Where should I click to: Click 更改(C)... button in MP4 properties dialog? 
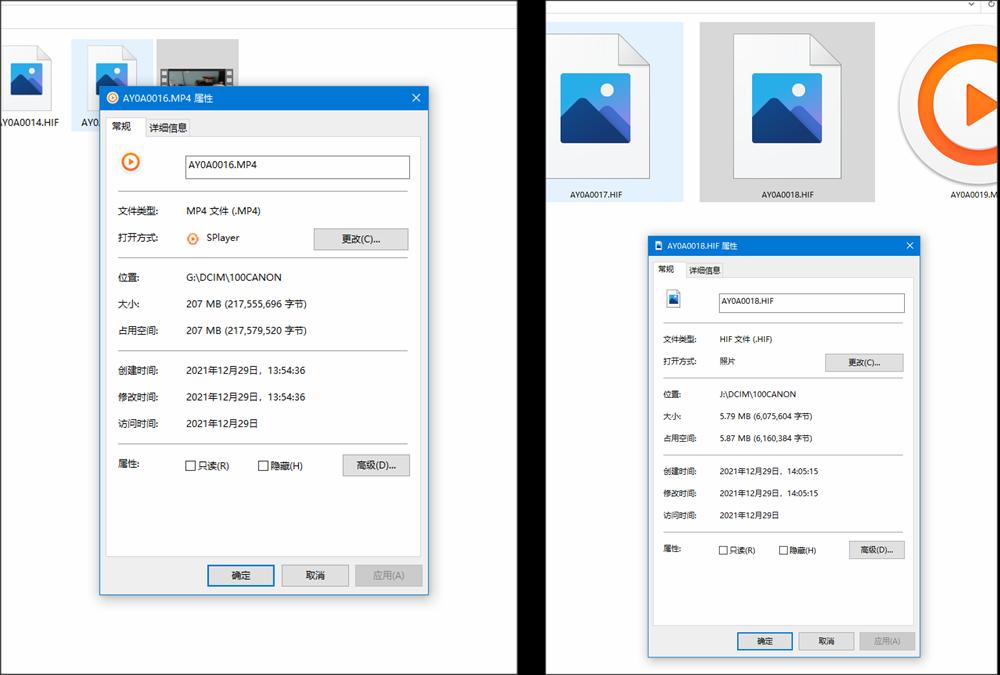[x=361, y=239]
